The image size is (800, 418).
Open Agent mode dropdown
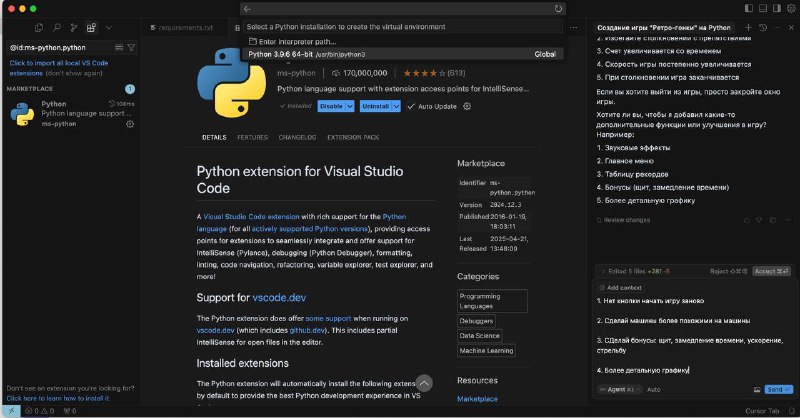[x=620, y=389]
